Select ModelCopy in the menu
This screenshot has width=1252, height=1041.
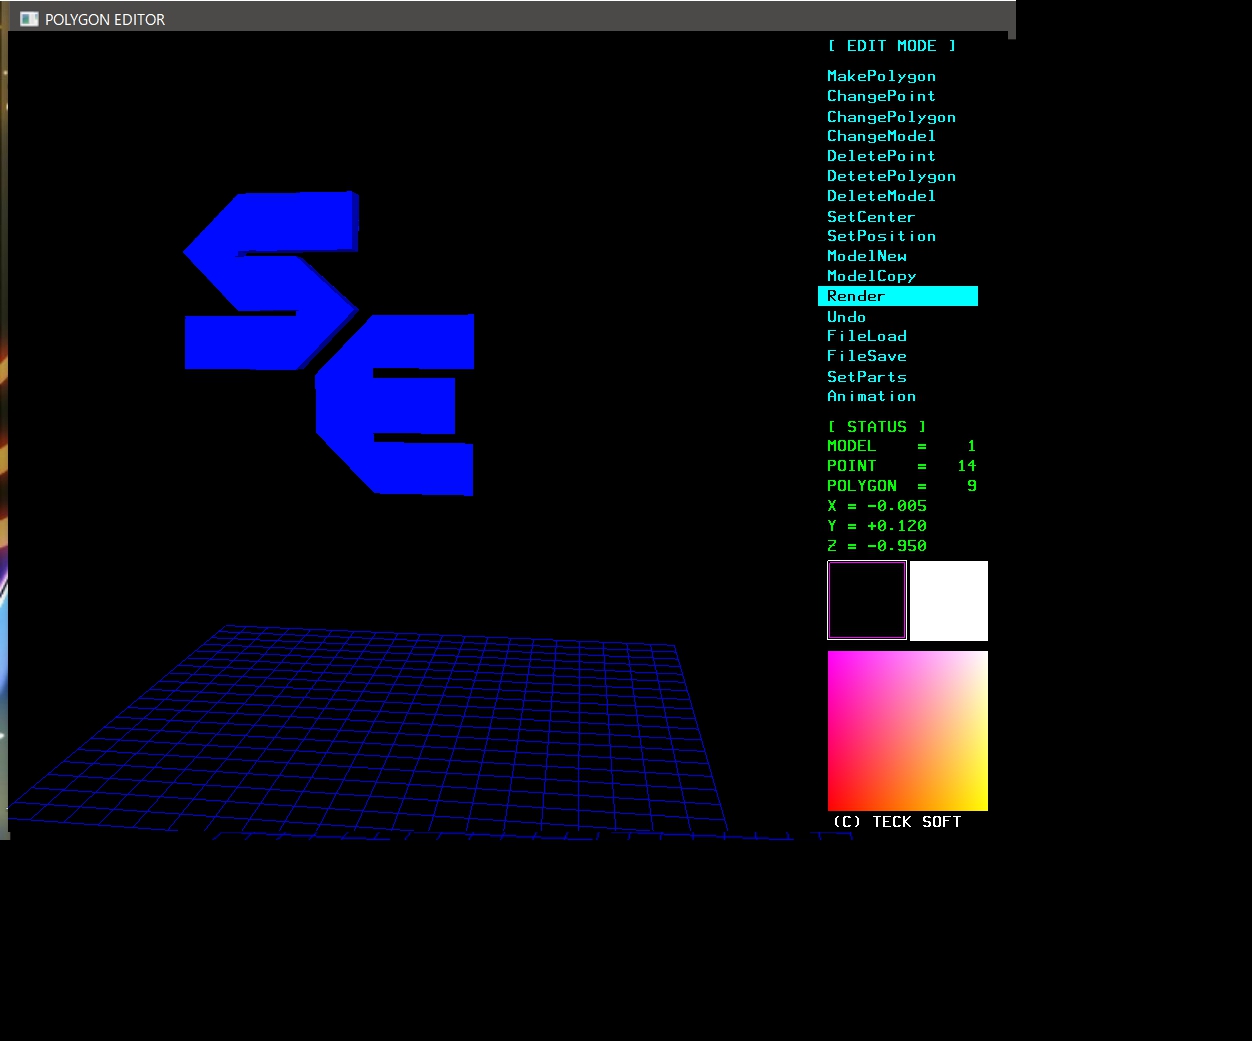[x=871, y=276]
